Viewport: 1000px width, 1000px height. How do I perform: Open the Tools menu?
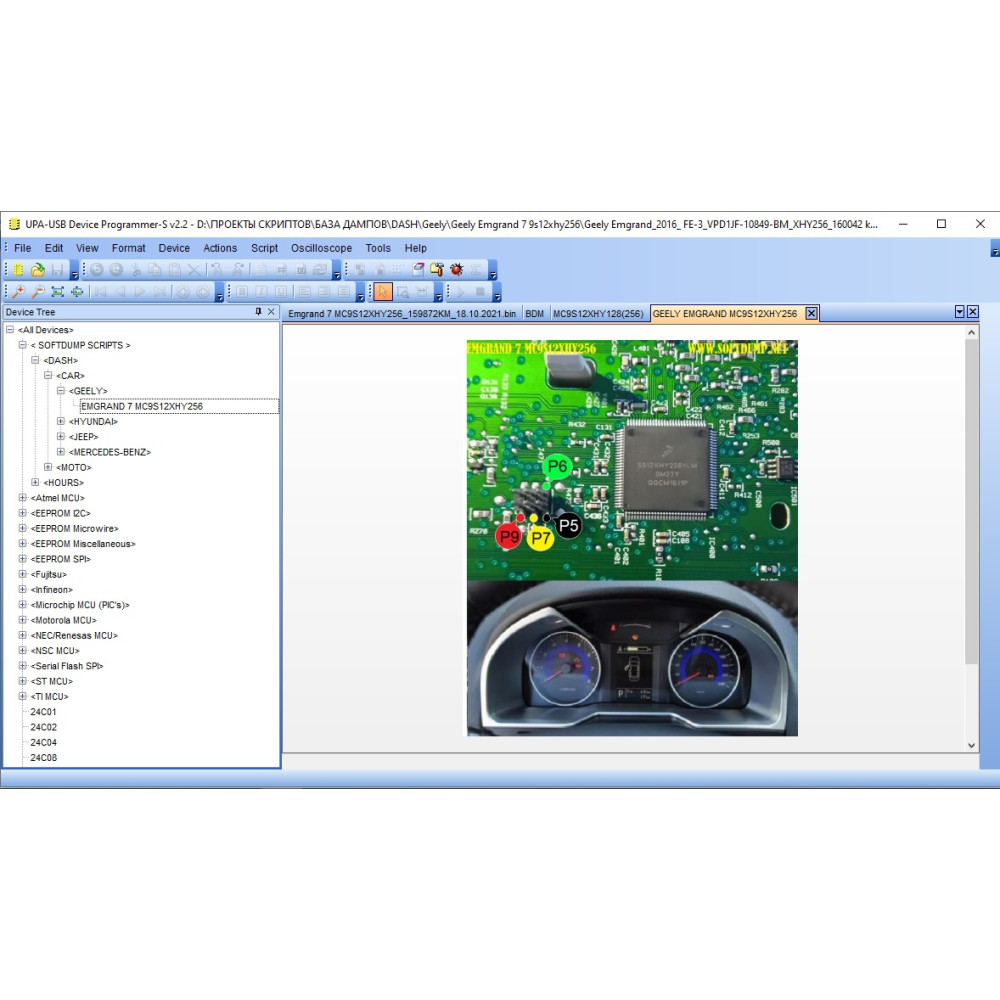[x=378, y=248]
